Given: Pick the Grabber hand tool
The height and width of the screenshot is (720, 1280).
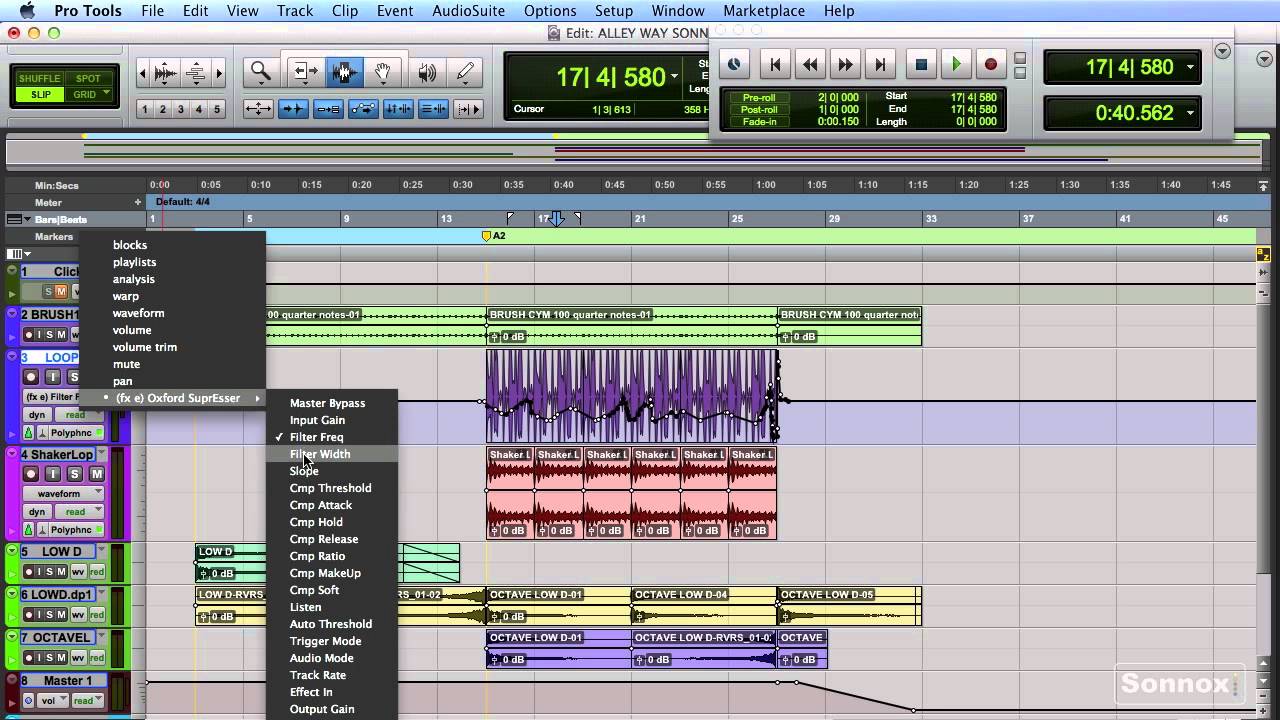Looking at the screenshot, I should click(383, 72).
